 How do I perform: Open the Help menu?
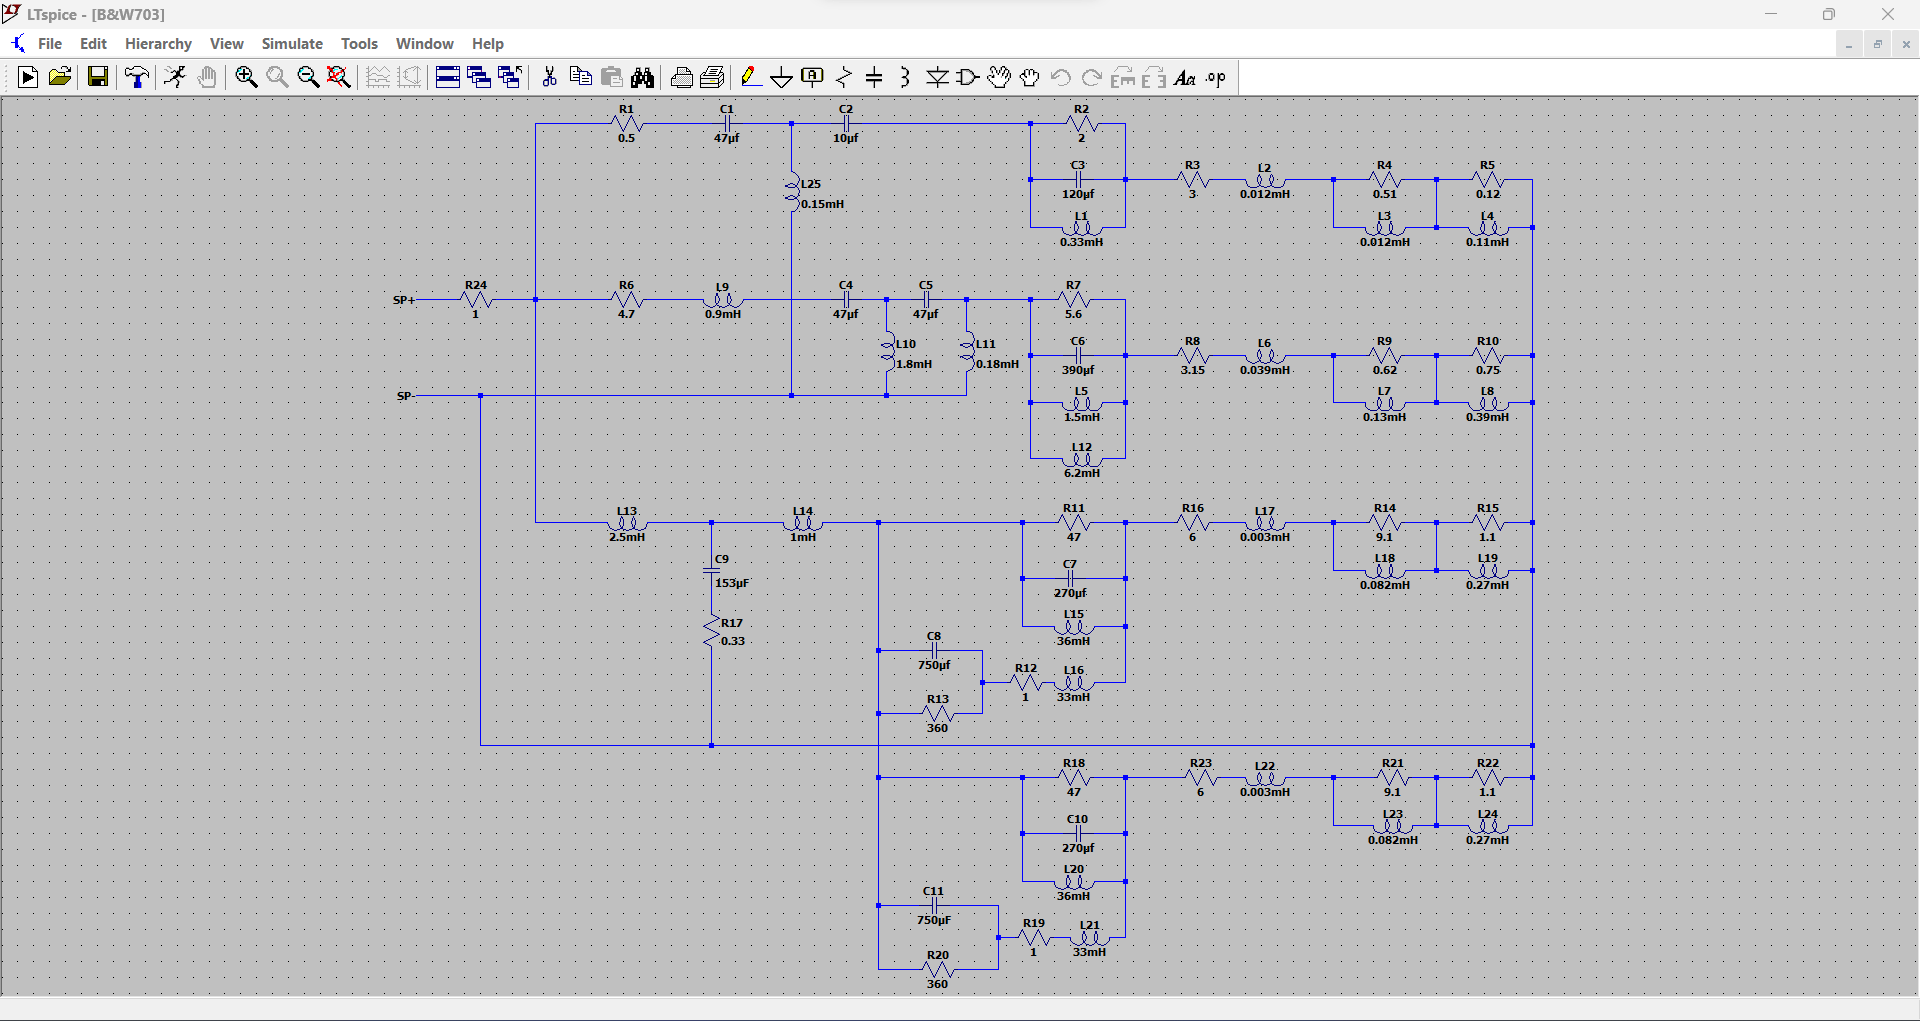[488, 44]
